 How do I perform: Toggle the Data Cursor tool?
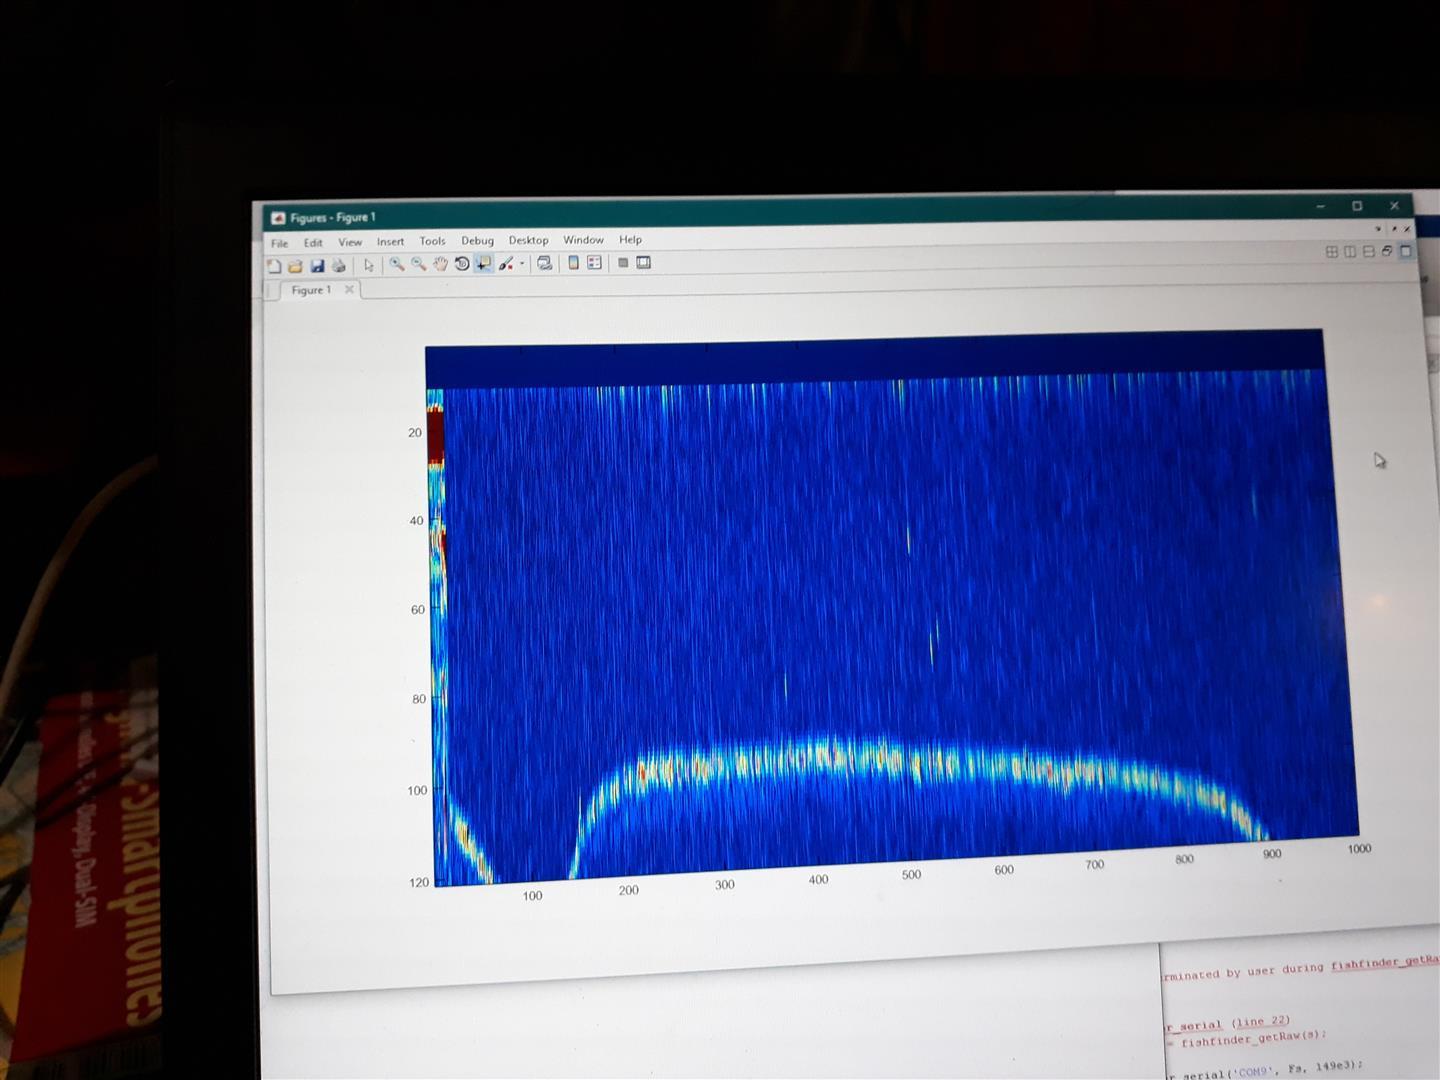(483, 263)
